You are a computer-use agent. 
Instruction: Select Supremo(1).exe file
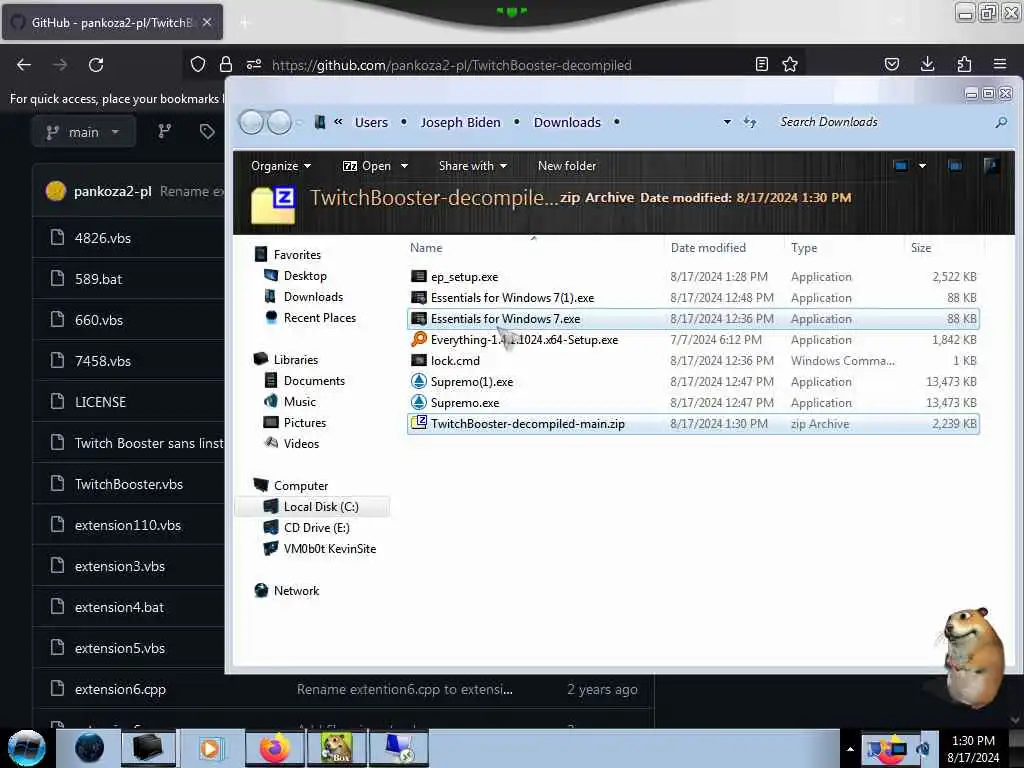tap(693, 382)
